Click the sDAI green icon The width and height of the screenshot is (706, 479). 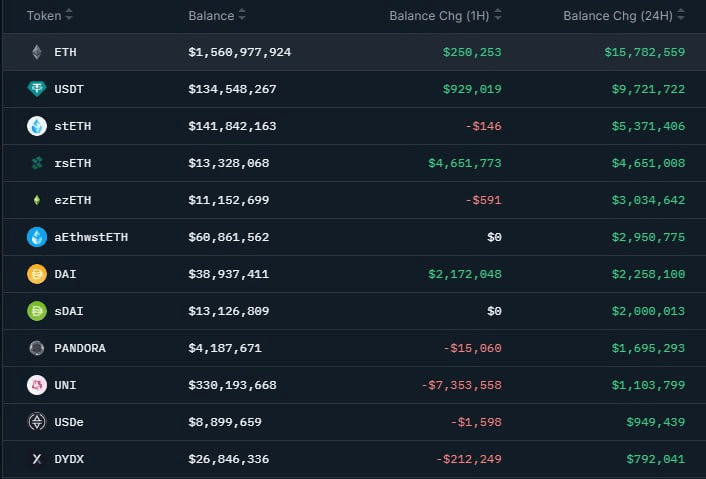pyautogui.click(x=37, y=311)
